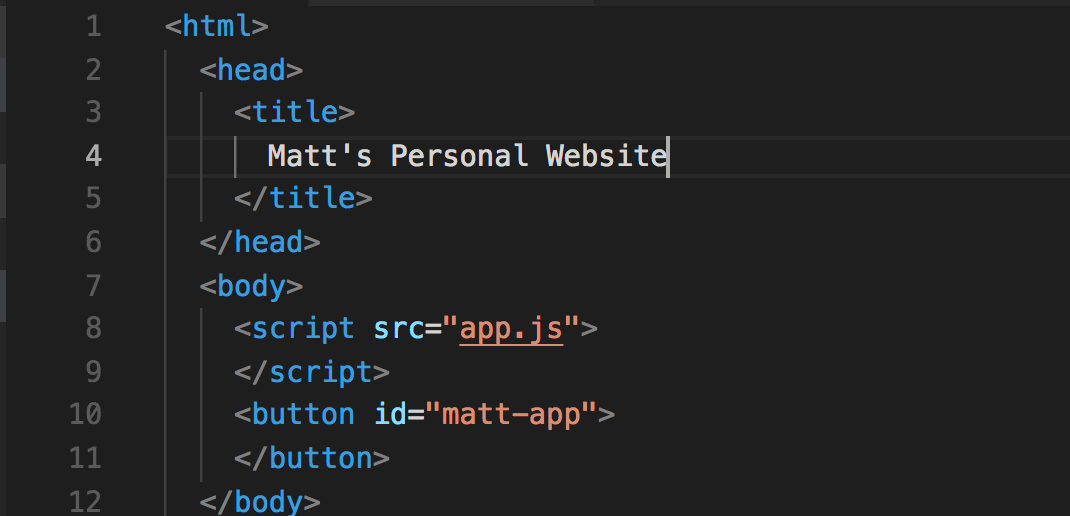Click line number 12 in the gutter

(x=86, y=501)
